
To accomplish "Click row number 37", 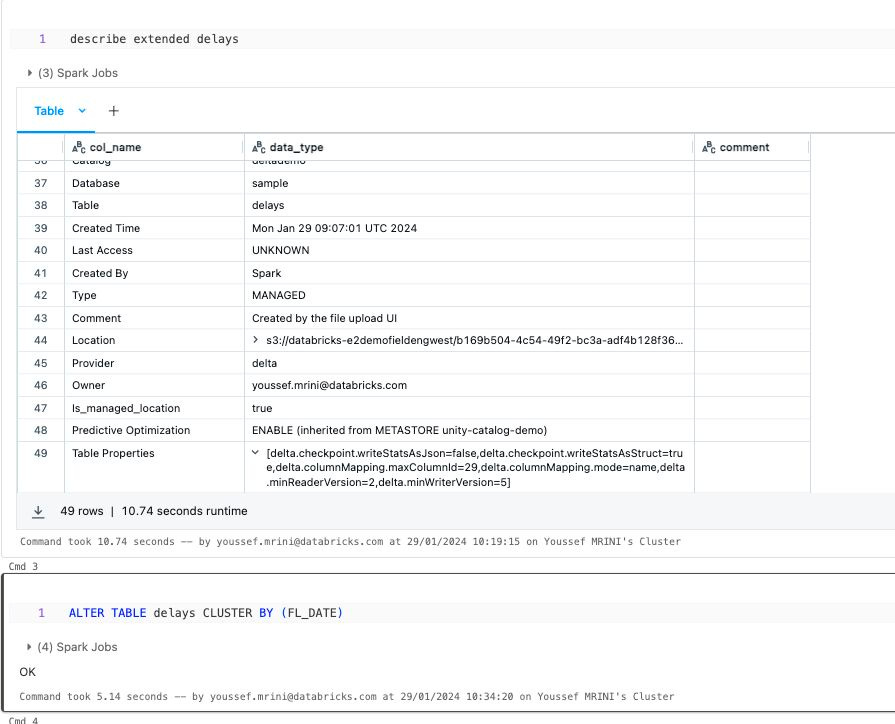I will point(41,183).
